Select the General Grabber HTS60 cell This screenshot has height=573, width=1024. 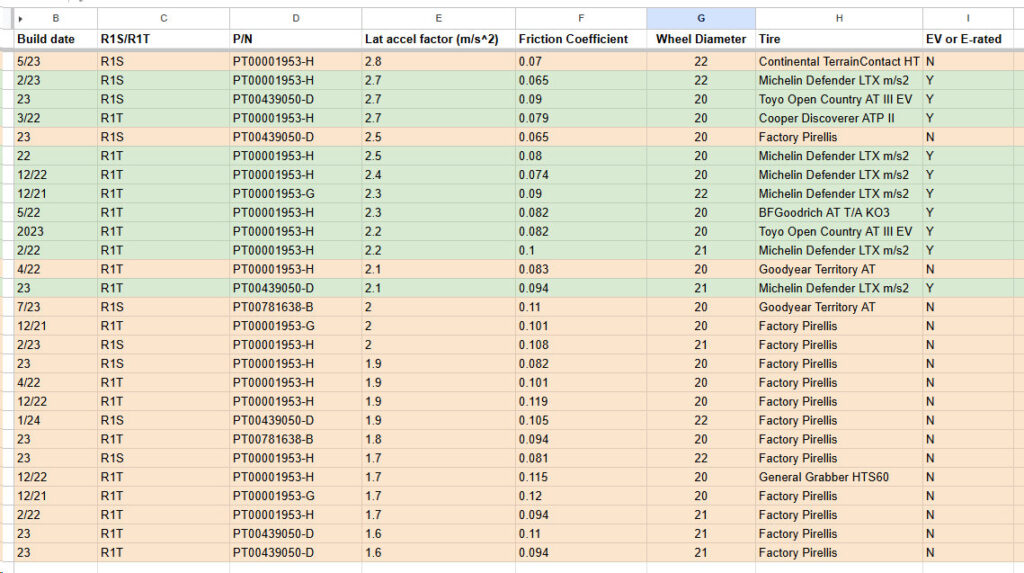coord(839,477)
